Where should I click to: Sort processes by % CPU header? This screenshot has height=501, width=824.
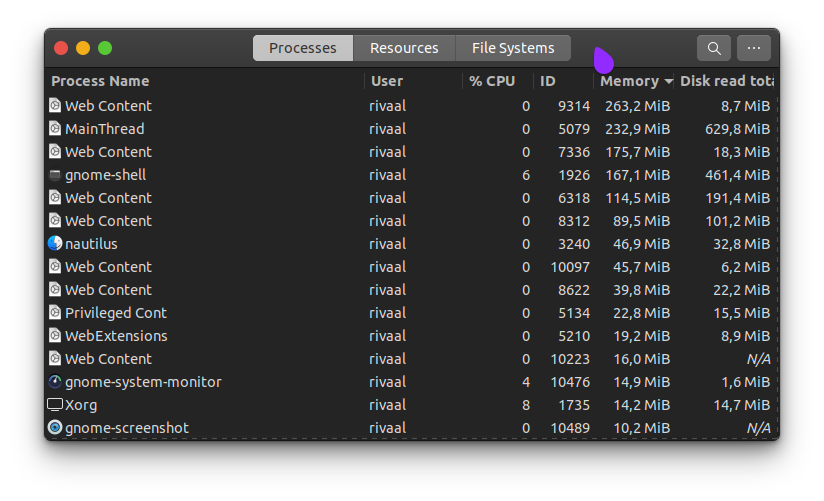[492, 81]
